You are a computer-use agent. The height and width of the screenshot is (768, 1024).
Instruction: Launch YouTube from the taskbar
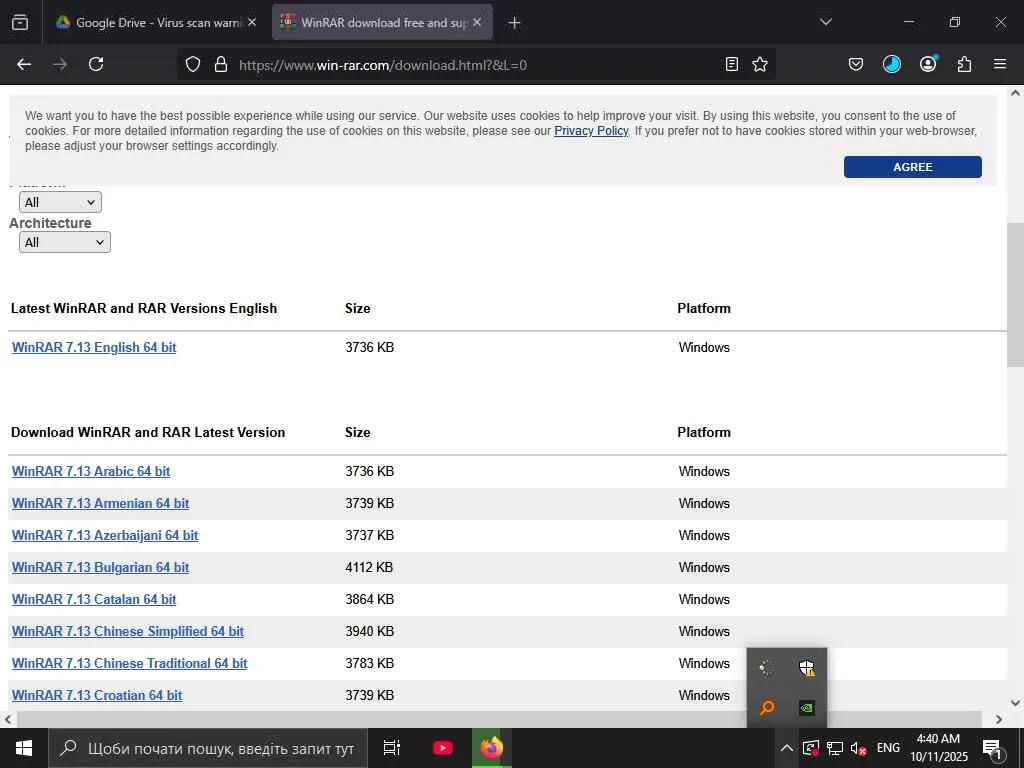pos(442,748)
